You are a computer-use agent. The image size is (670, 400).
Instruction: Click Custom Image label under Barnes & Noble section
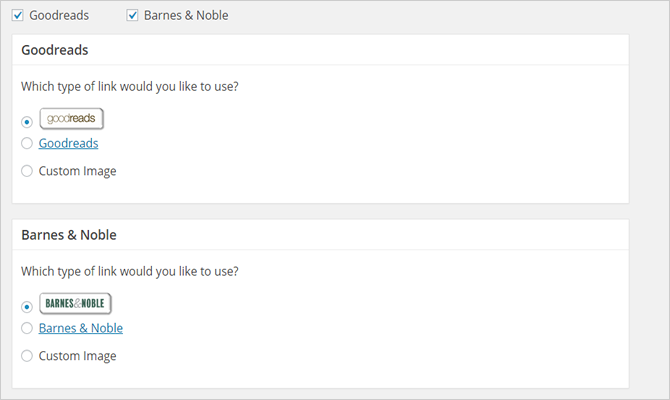(x=77, y=356)
